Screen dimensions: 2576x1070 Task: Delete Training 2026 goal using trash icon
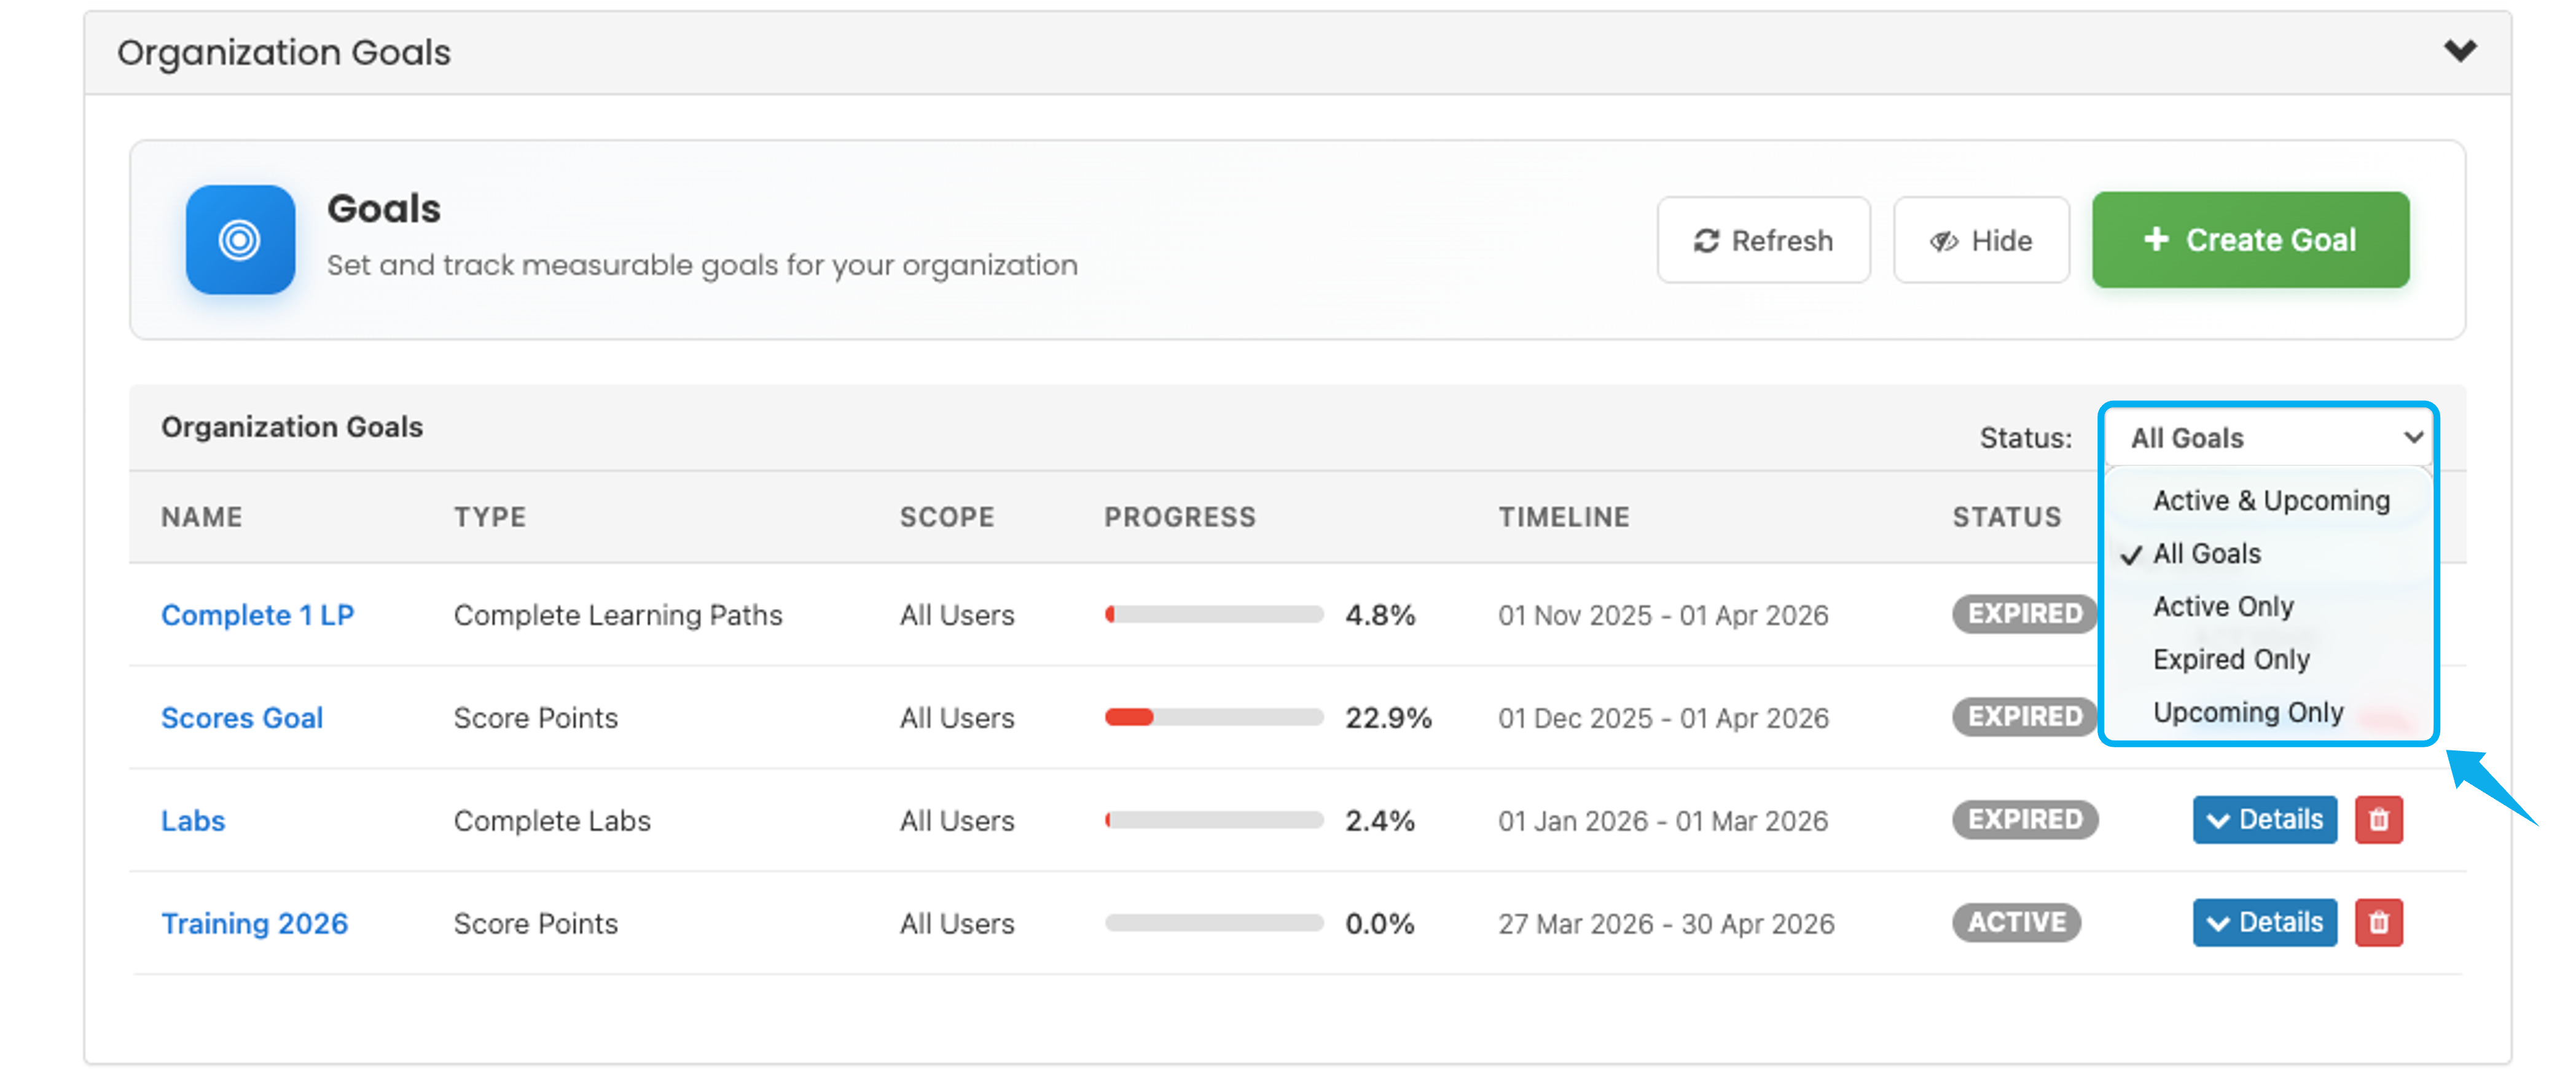(2378, 923)
